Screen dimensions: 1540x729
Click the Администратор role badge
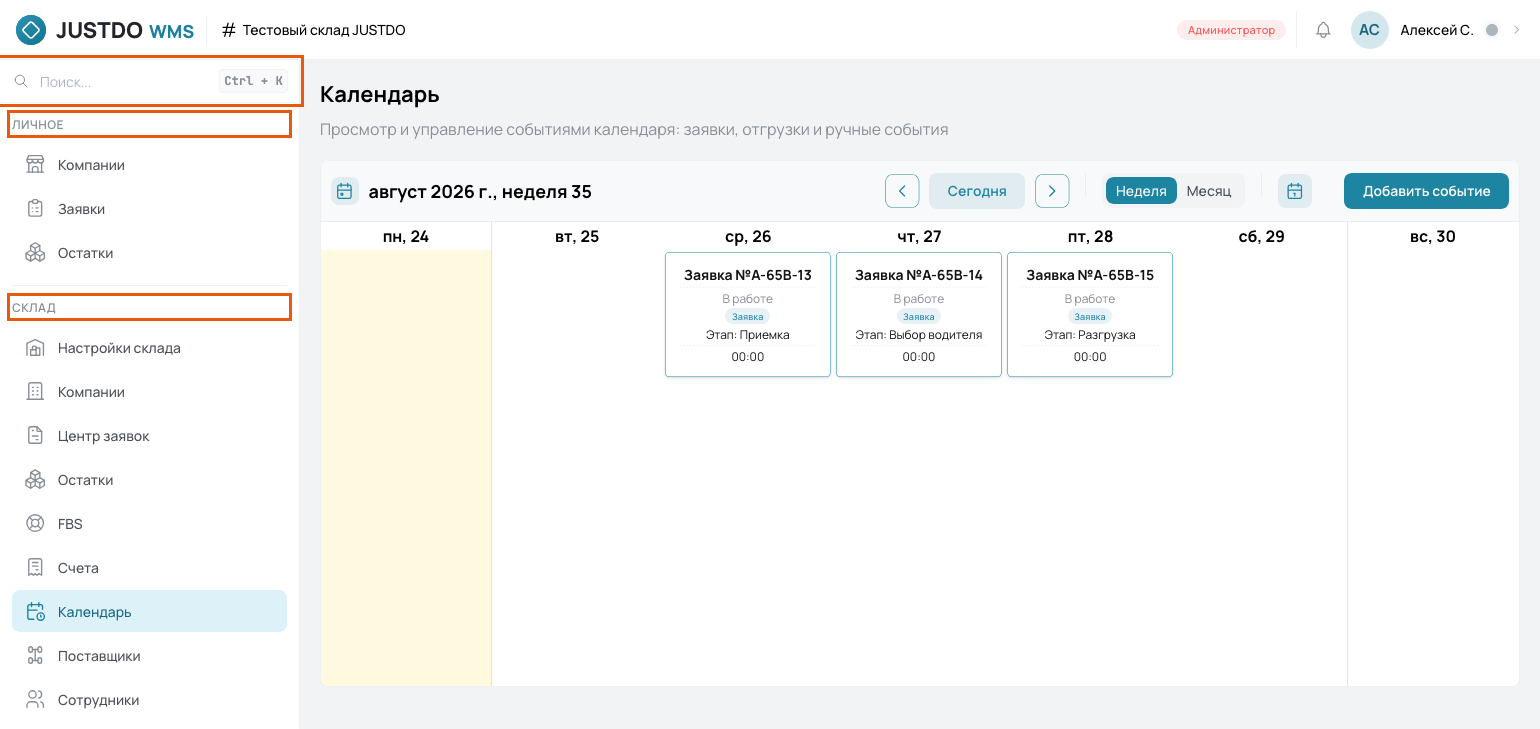click(x=1231, y=30)
